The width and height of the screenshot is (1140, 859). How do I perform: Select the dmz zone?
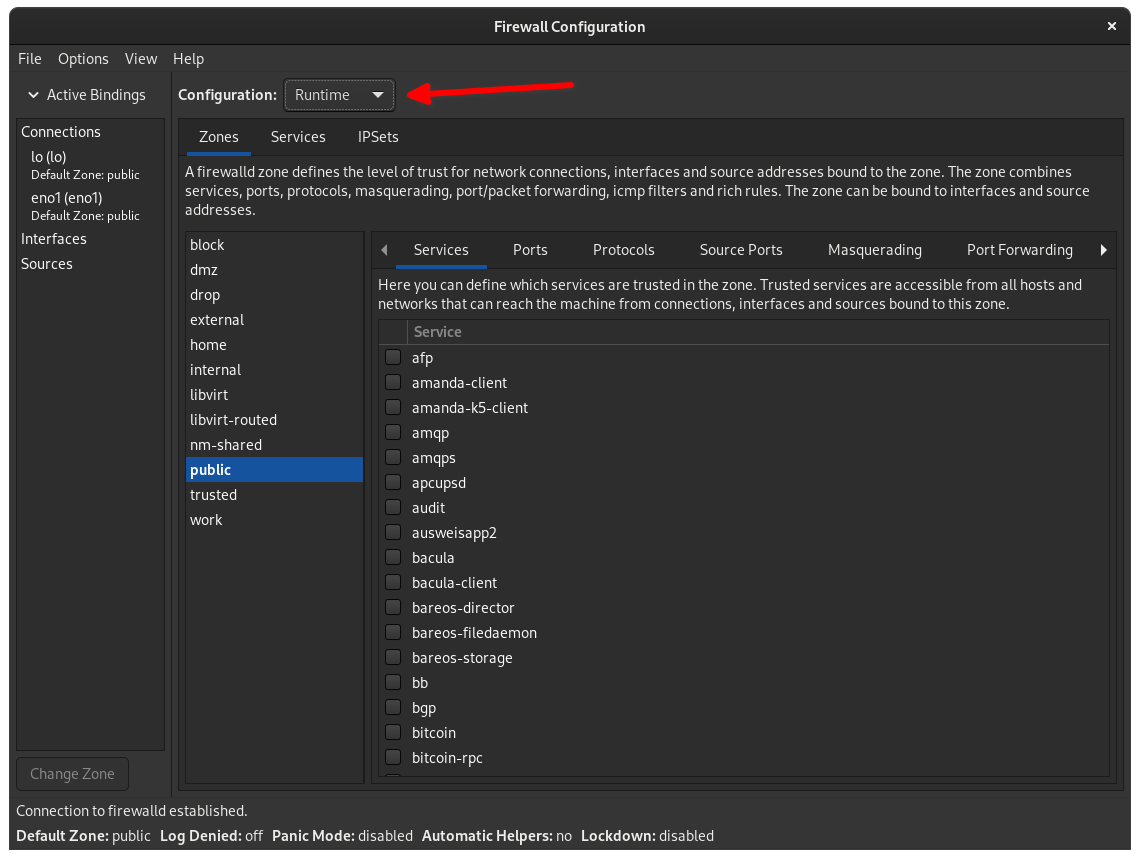(x=202, y=269)
